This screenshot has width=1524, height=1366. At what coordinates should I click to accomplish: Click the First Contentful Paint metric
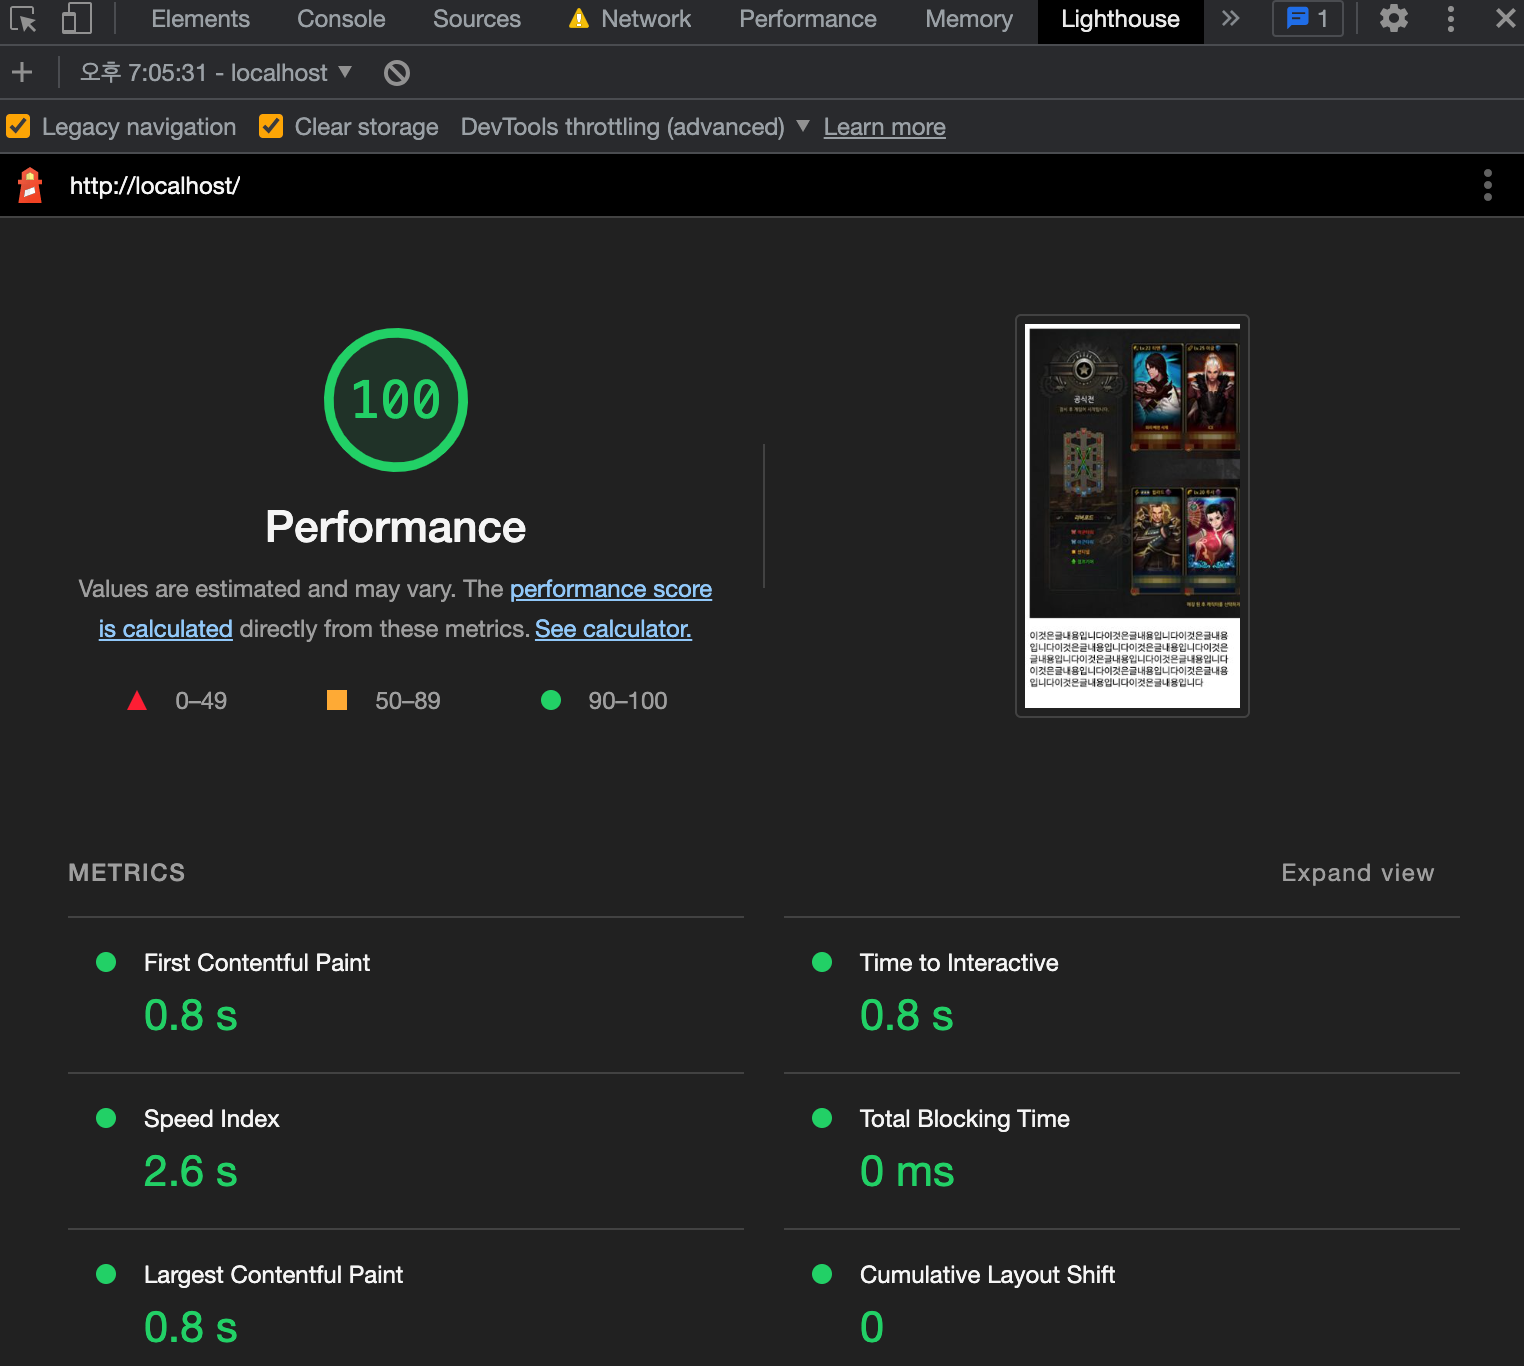pos(406,995)
